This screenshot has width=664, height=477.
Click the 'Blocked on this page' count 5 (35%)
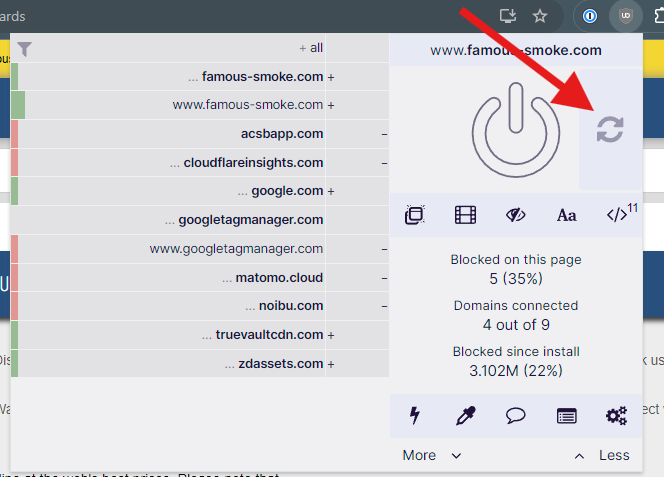click(x=516, y=279)
